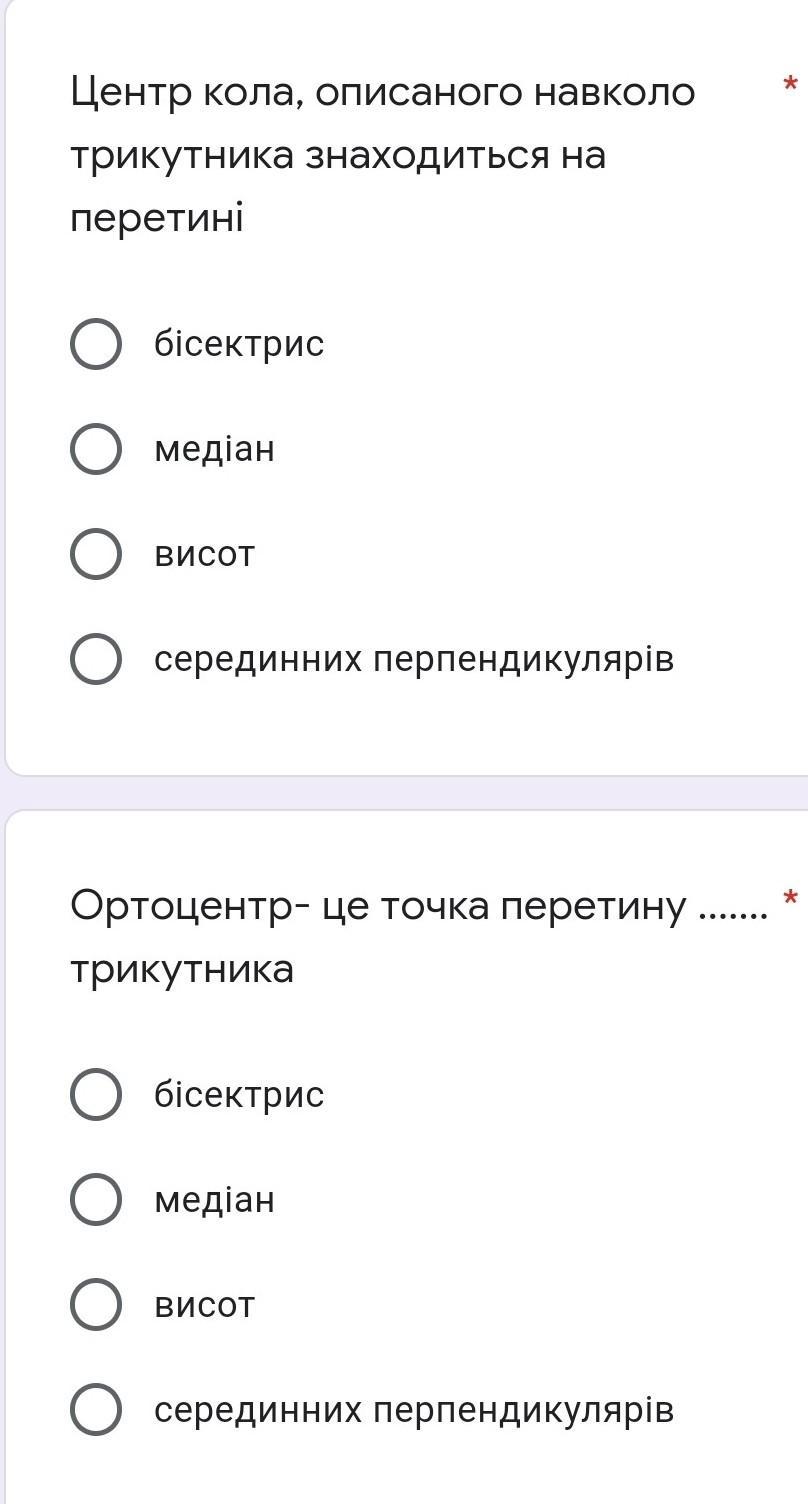Click the 'висот' label text under Ортоцентр question
Screen dimensions: 808x1504
(205, 1306)
